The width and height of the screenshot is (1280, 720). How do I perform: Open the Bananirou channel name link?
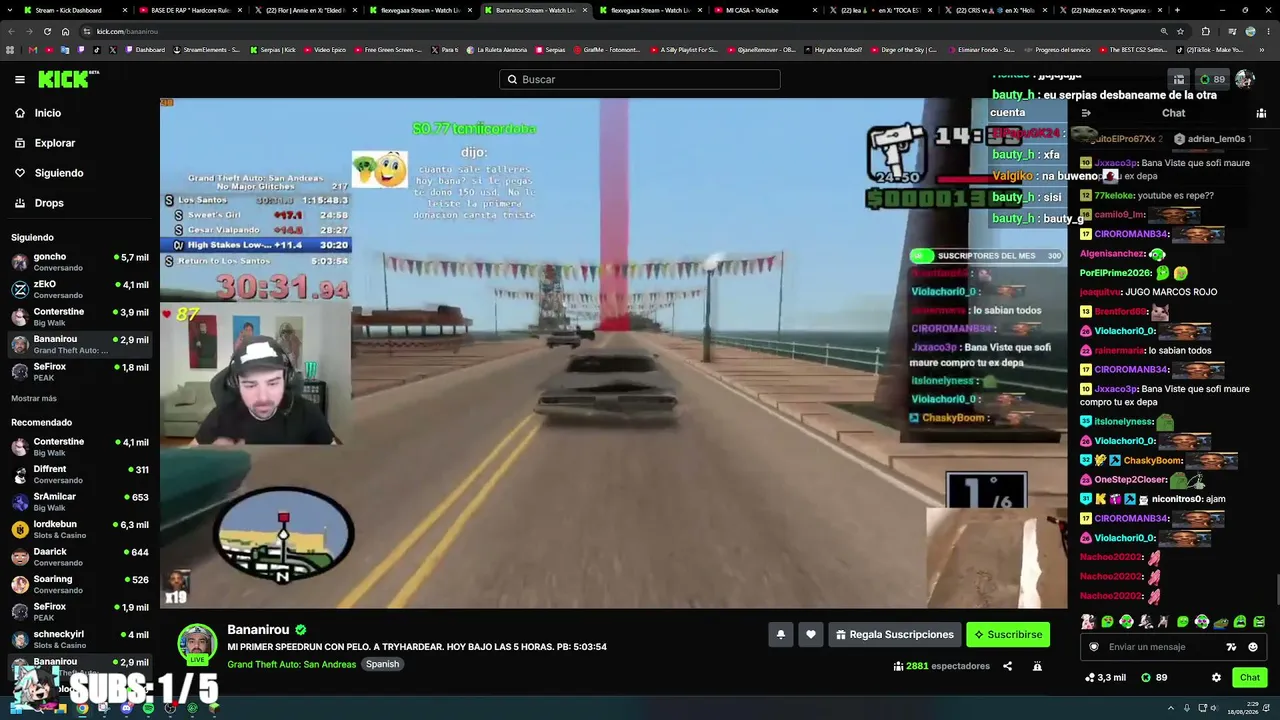[258, 630]
